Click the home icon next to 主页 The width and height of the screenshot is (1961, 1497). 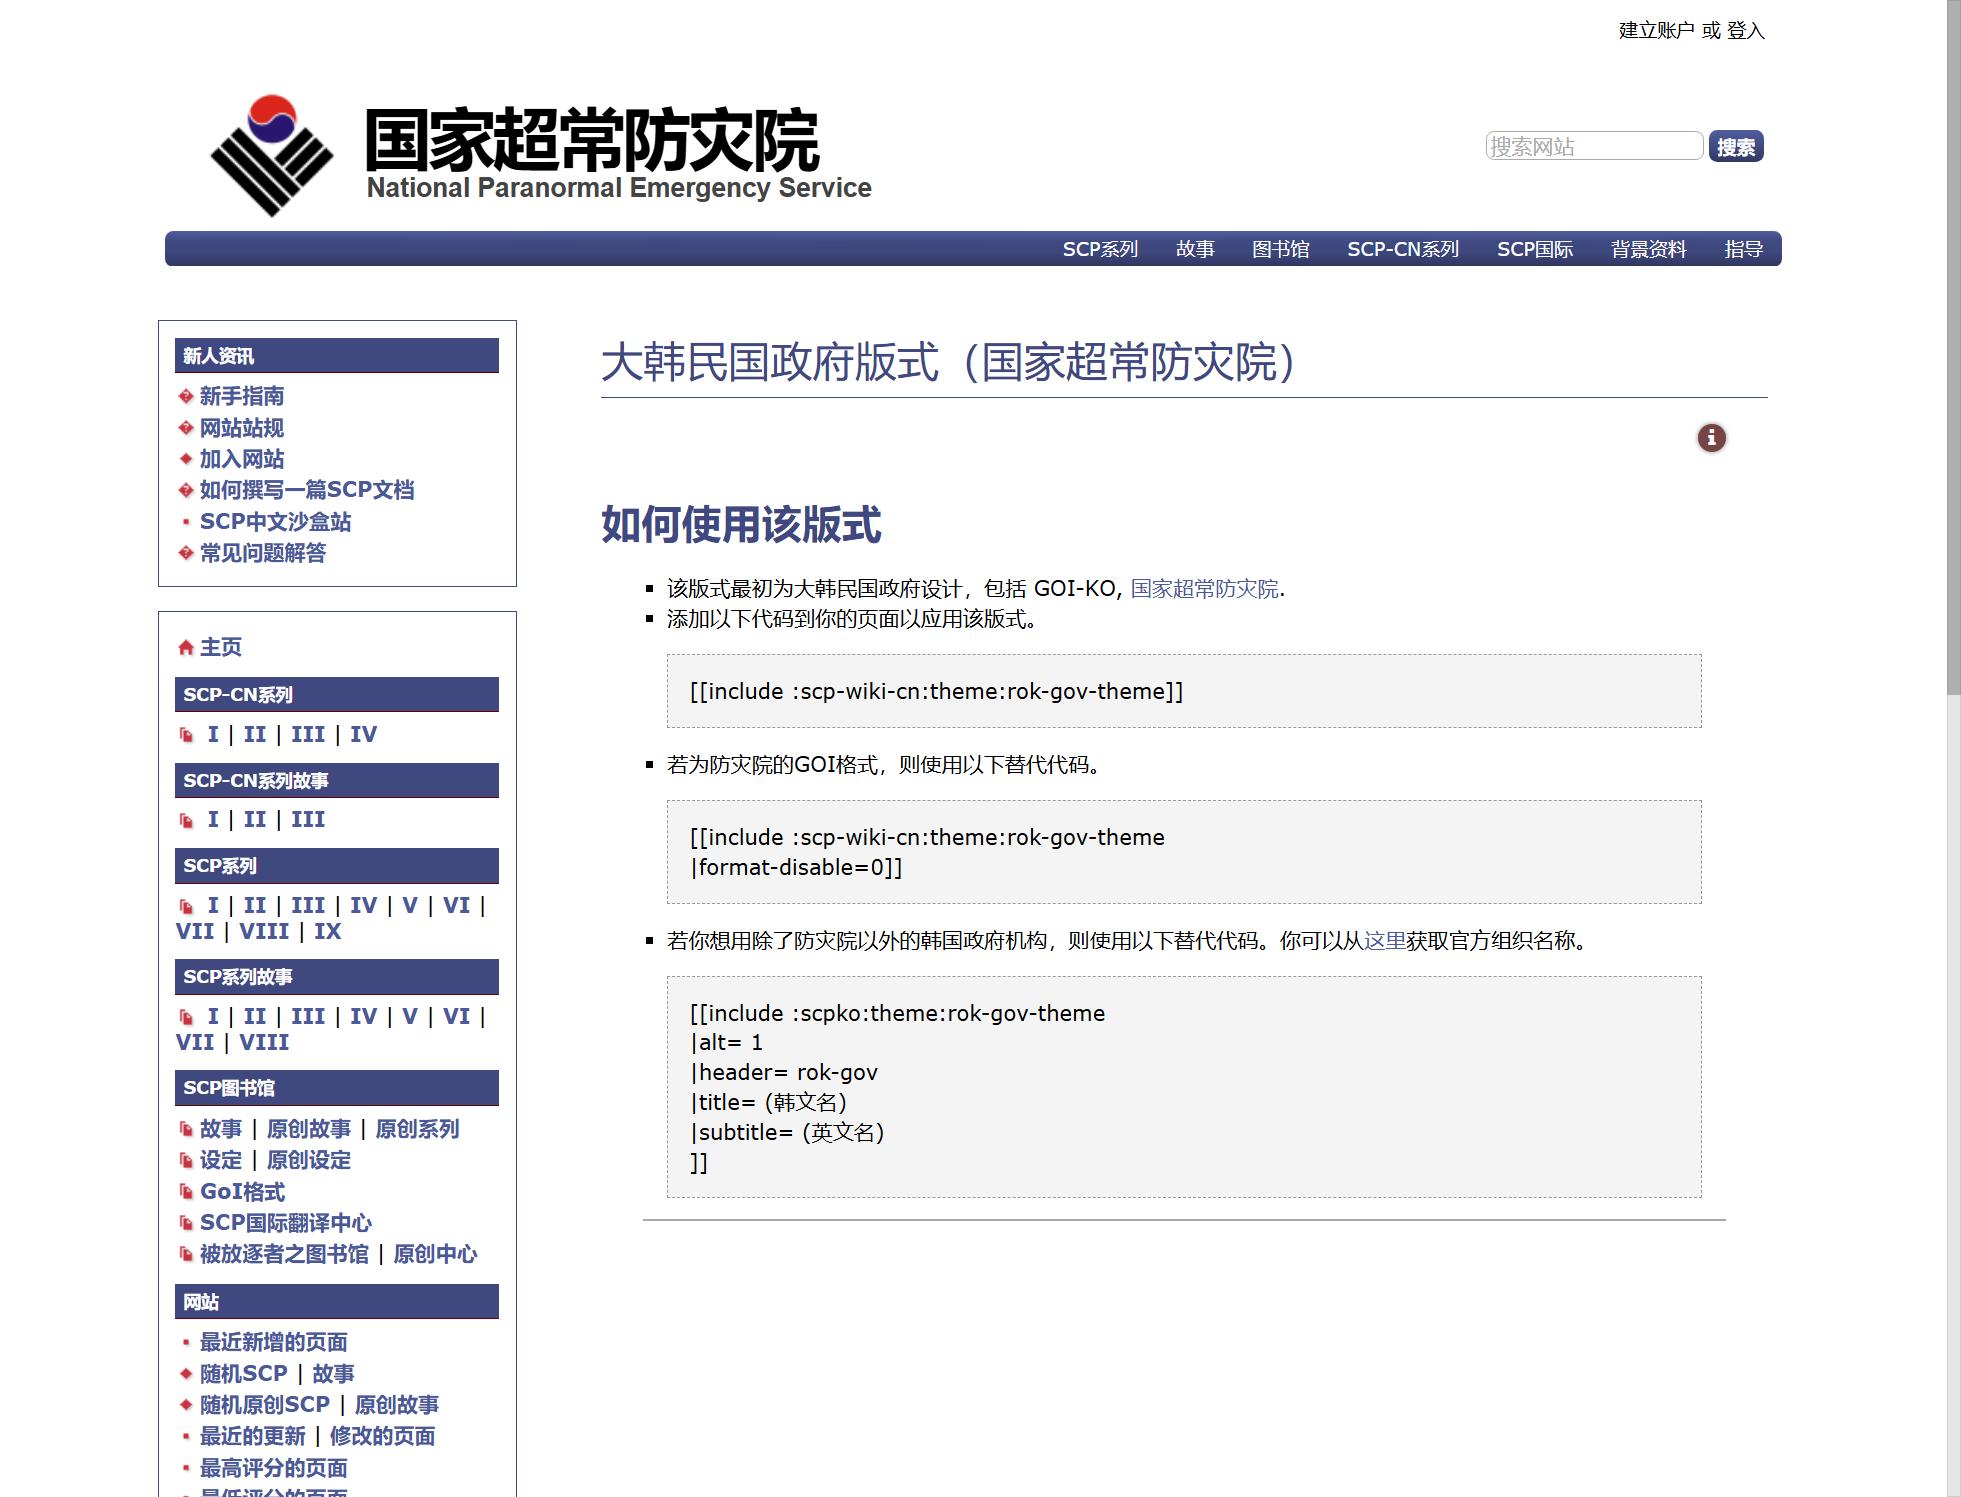tap(186, 647)
